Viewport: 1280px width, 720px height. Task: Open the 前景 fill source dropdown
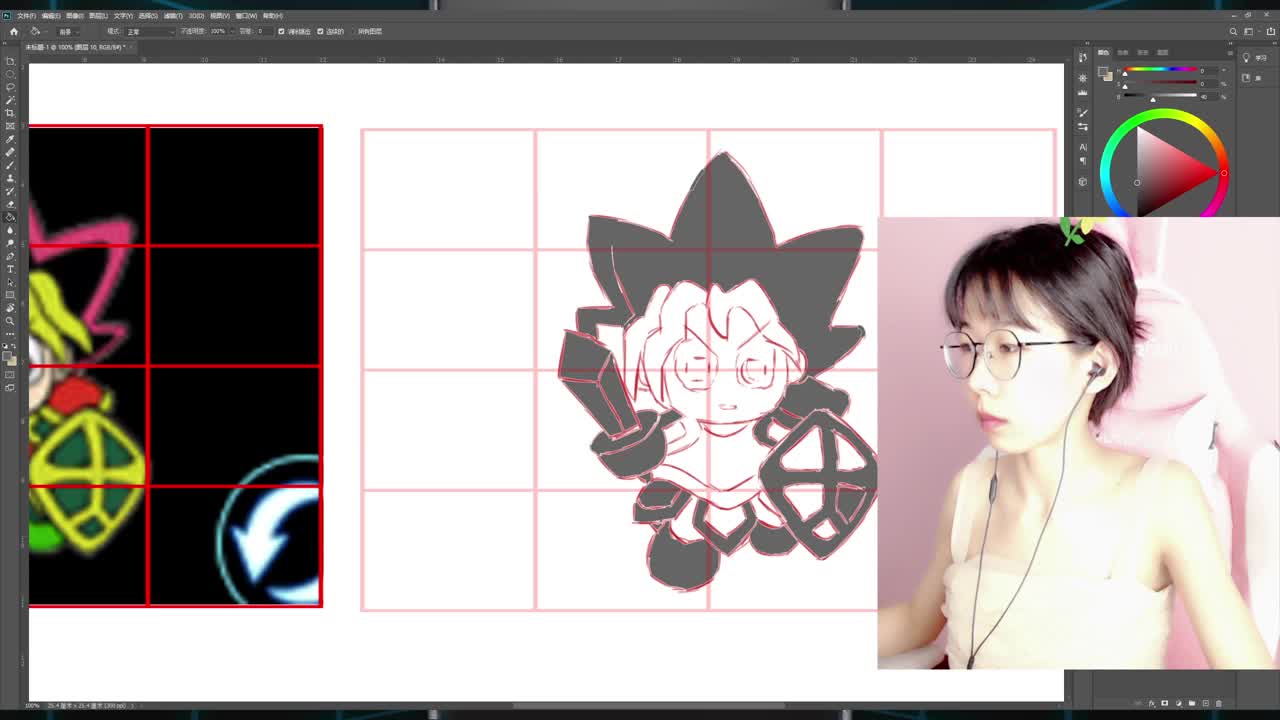click(x=68, y=31)
